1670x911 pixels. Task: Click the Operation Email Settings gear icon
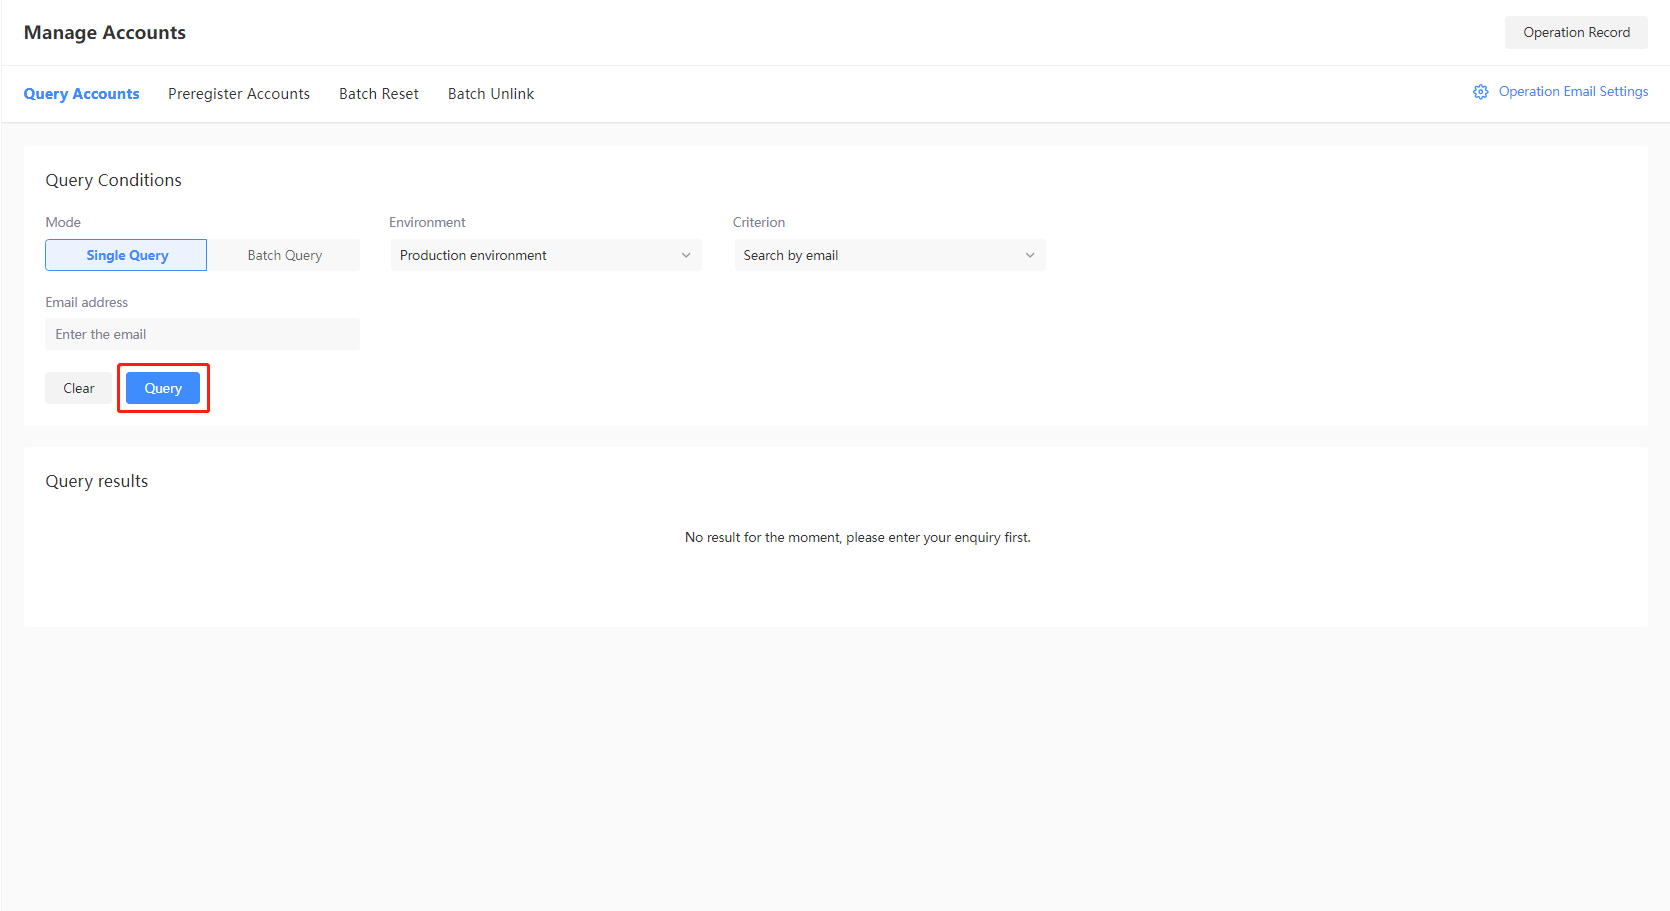(x=1480, y=91)
